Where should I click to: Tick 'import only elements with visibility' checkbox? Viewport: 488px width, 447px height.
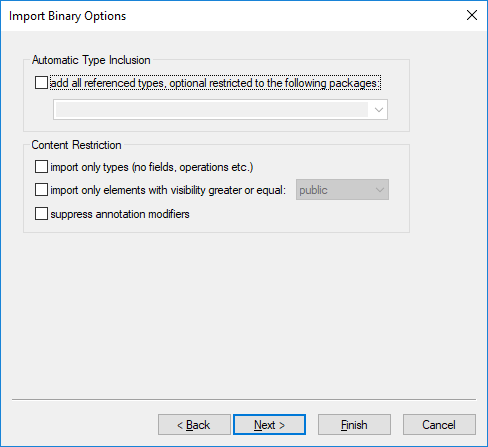[41, 190]
